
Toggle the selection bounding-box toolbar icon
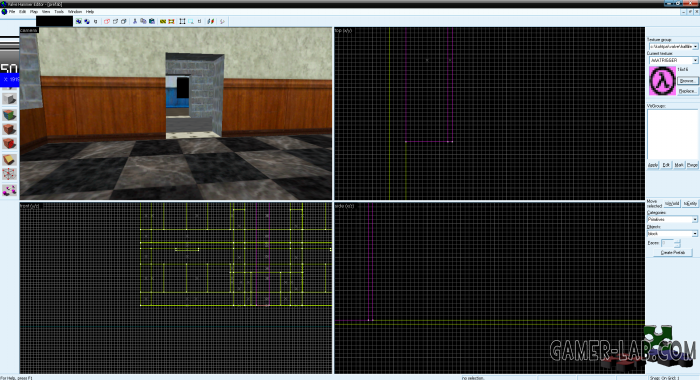click(182, 21)
